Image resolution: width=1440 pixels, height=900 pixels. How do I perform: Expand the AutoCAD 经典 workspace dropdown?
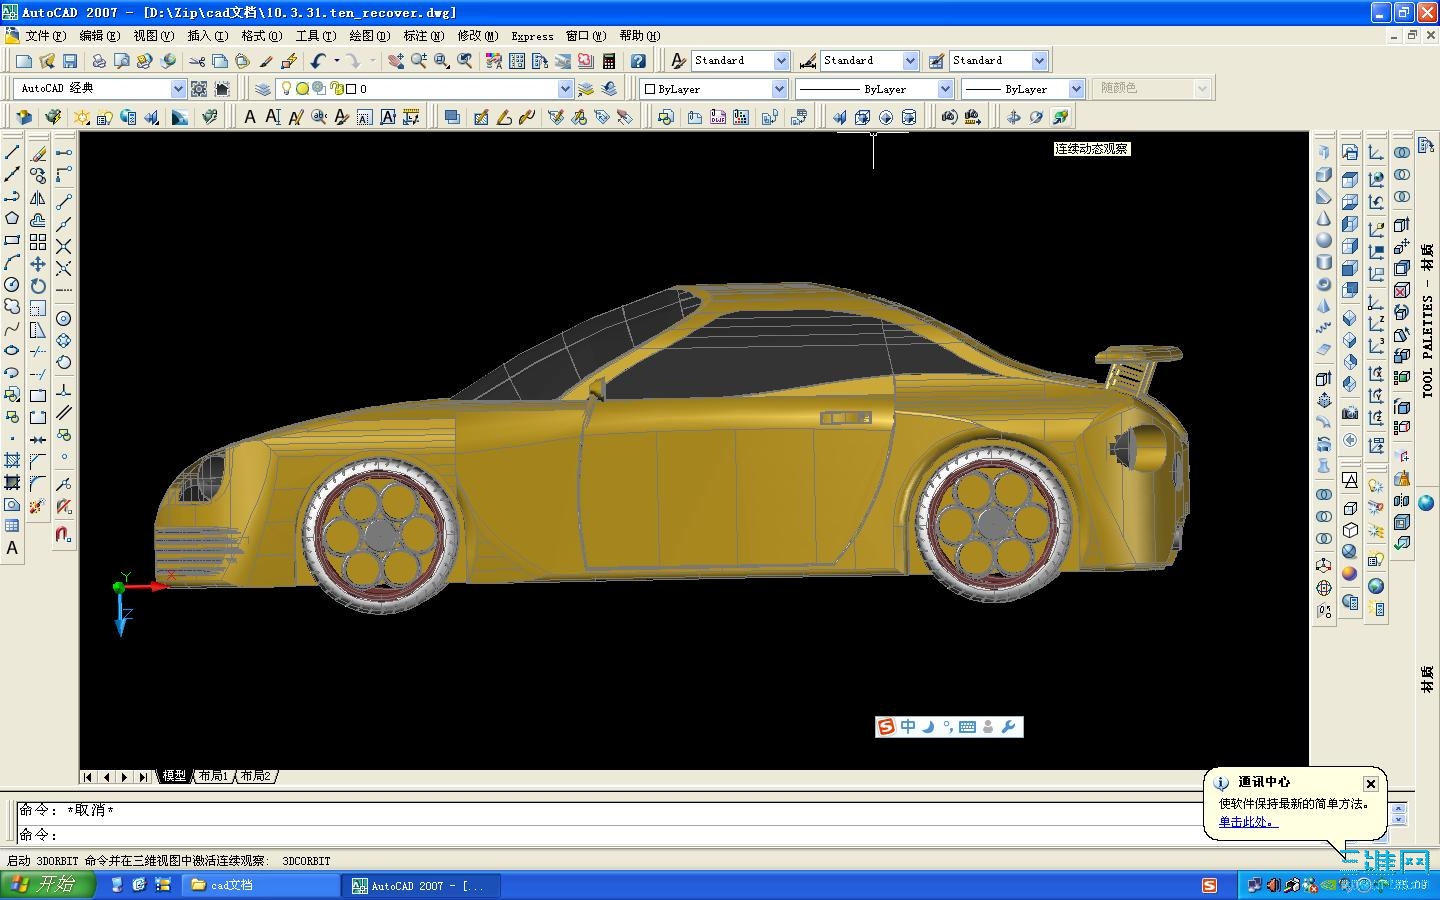(x=178, y=89)
